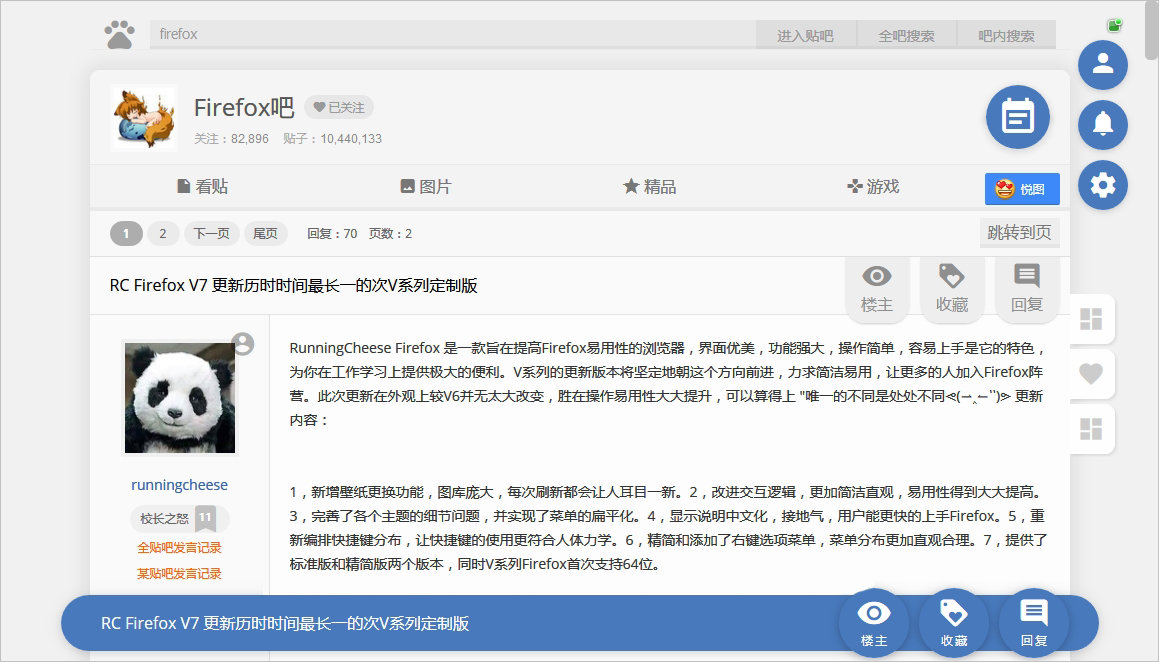Click 楼主 eye icon beside thread title
This screenshot has width=1159, height=662.
877,288
